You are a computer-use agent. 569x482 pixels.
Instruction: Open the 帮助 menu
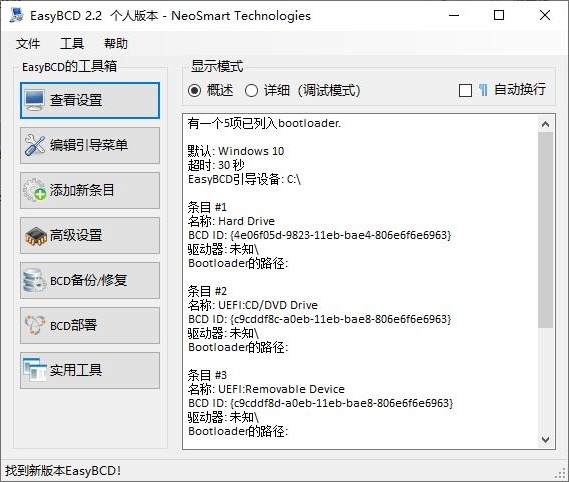(116, 44)
